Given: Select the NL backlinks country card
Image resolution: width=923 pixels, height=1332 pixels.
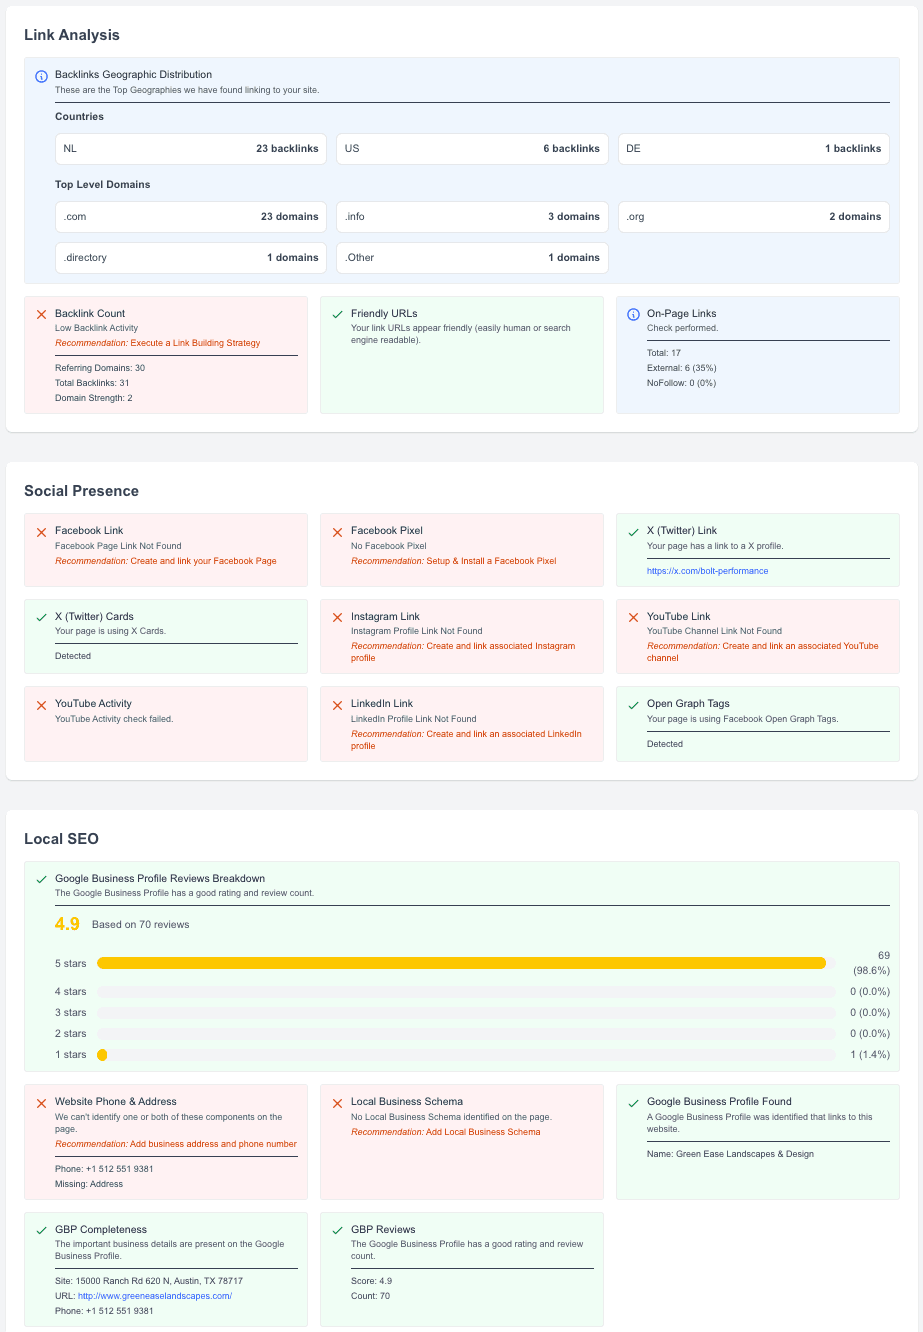Looking at the screenshot, I should click(x=190, y=148).
